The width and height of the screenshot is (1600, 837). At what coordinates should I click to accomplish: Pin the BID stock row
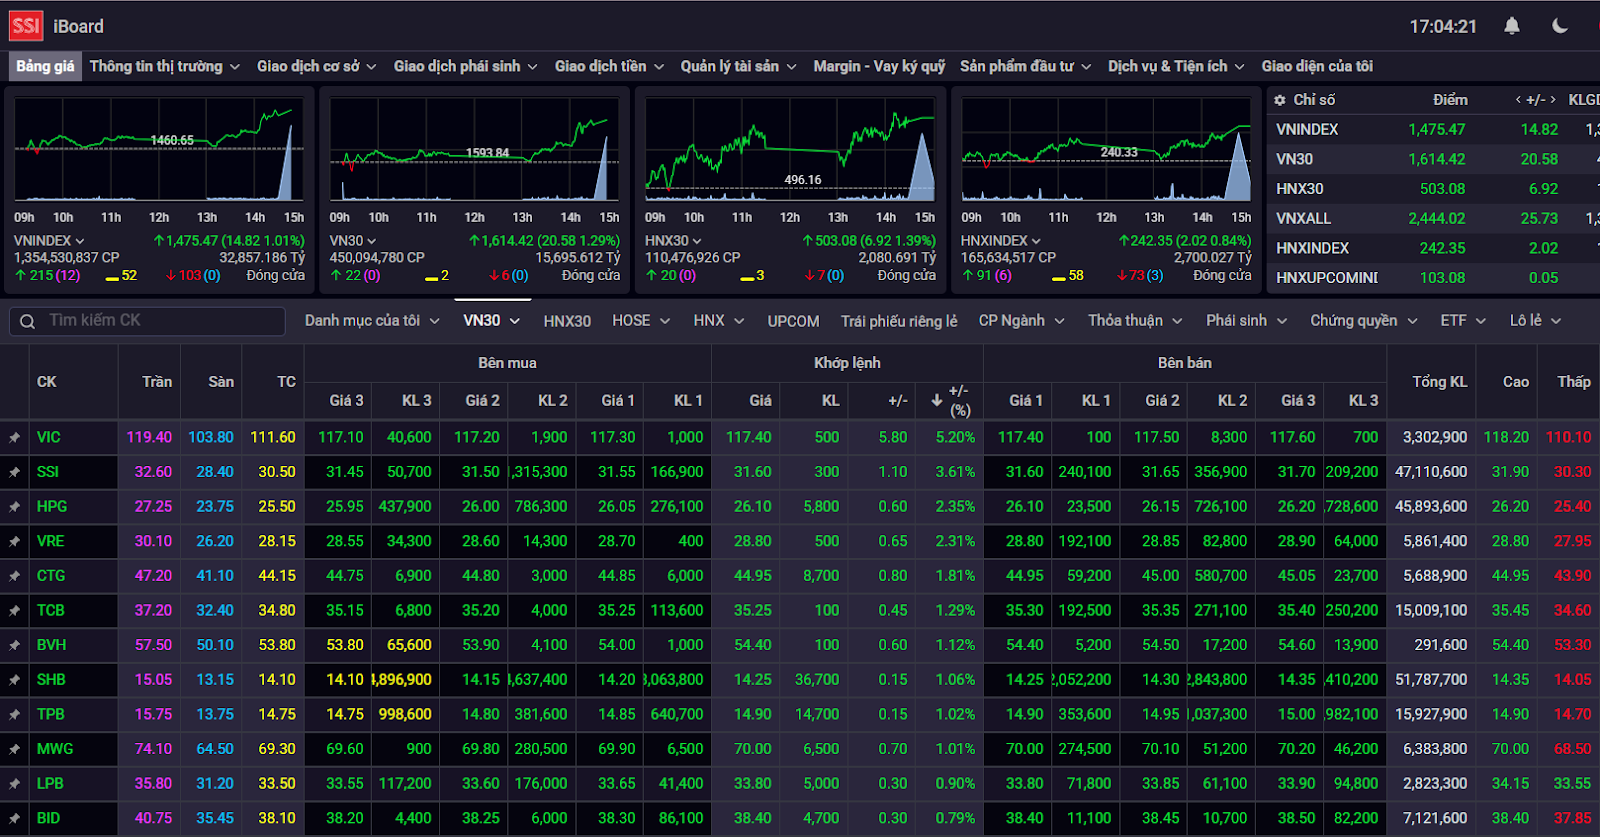14,818
